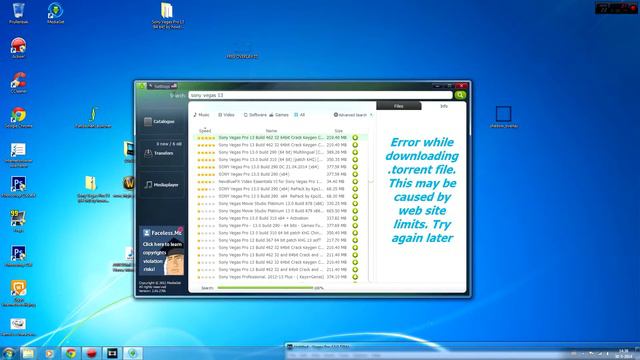Sort results by Size column
This screenshot has height=360, width=640.
[x=338, y=131]
